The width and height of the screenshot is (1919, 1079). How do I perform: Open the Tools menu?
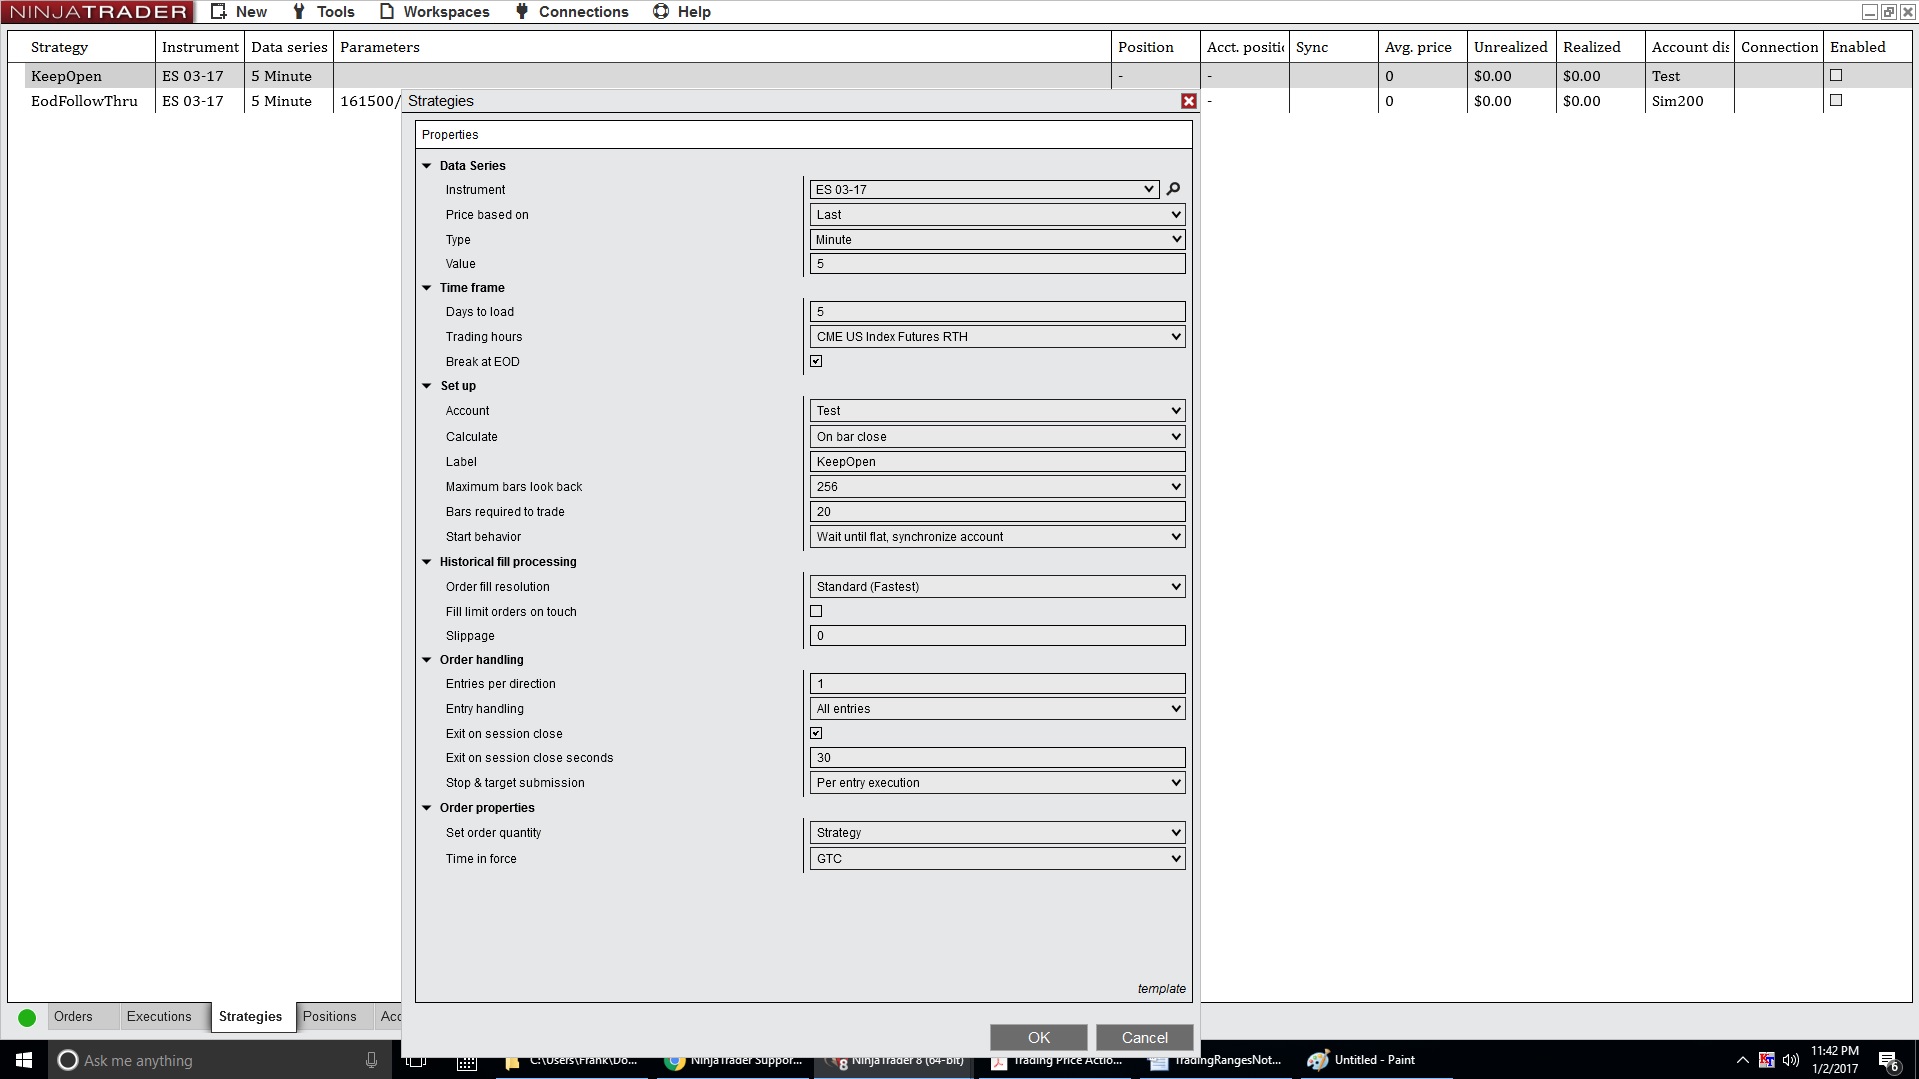[x=323, y=12]
